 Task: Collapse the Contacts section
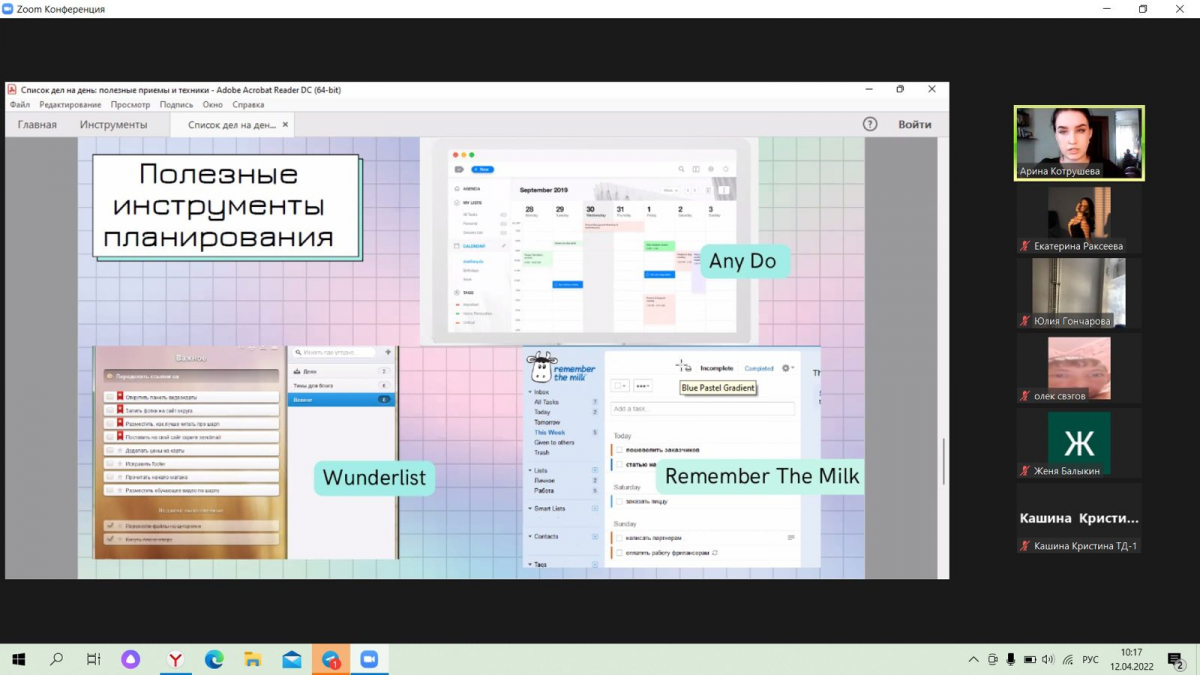click(x=529, y=536)
